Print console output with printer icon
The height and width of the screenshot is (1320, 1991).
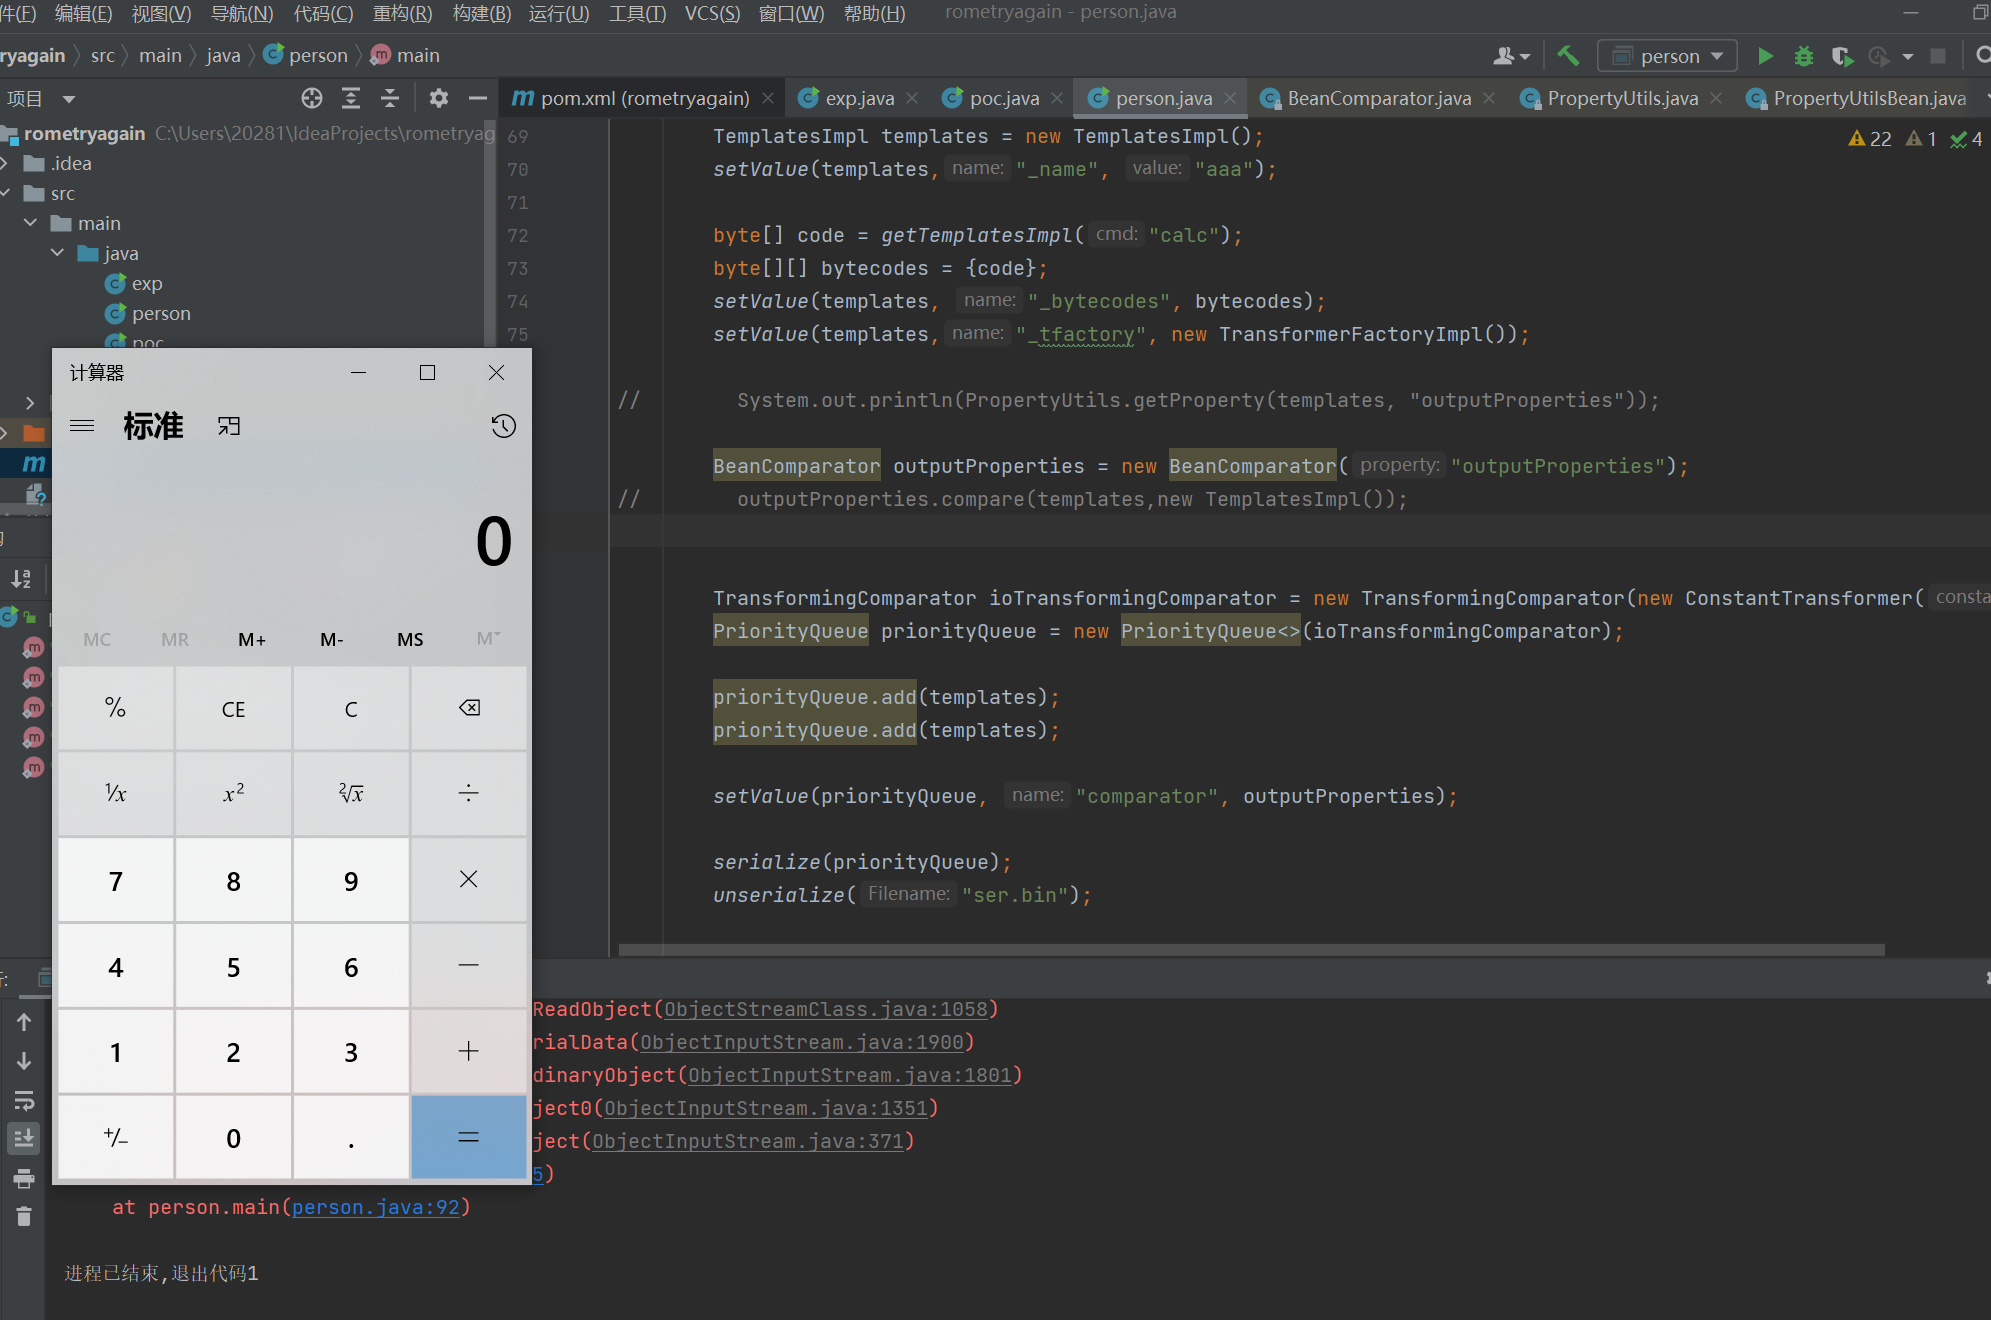tap(24, 1178)
